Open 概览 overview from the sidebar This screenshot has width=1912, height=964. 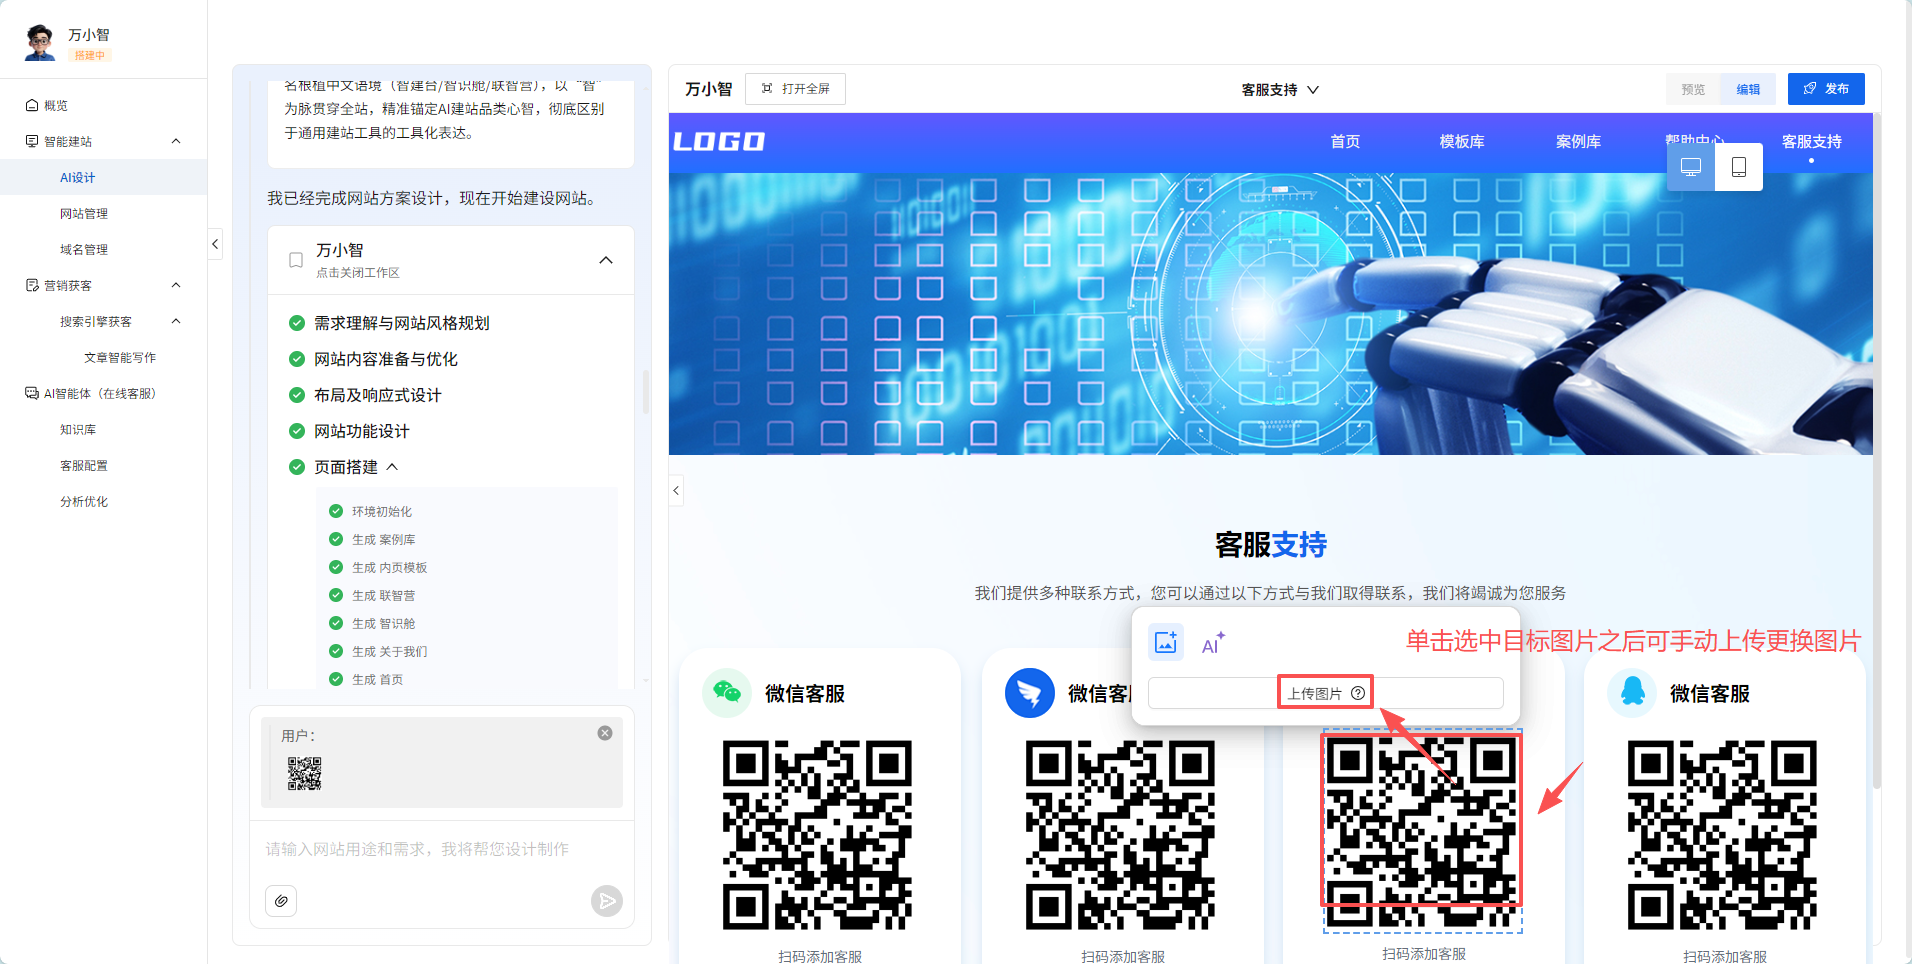56,105
